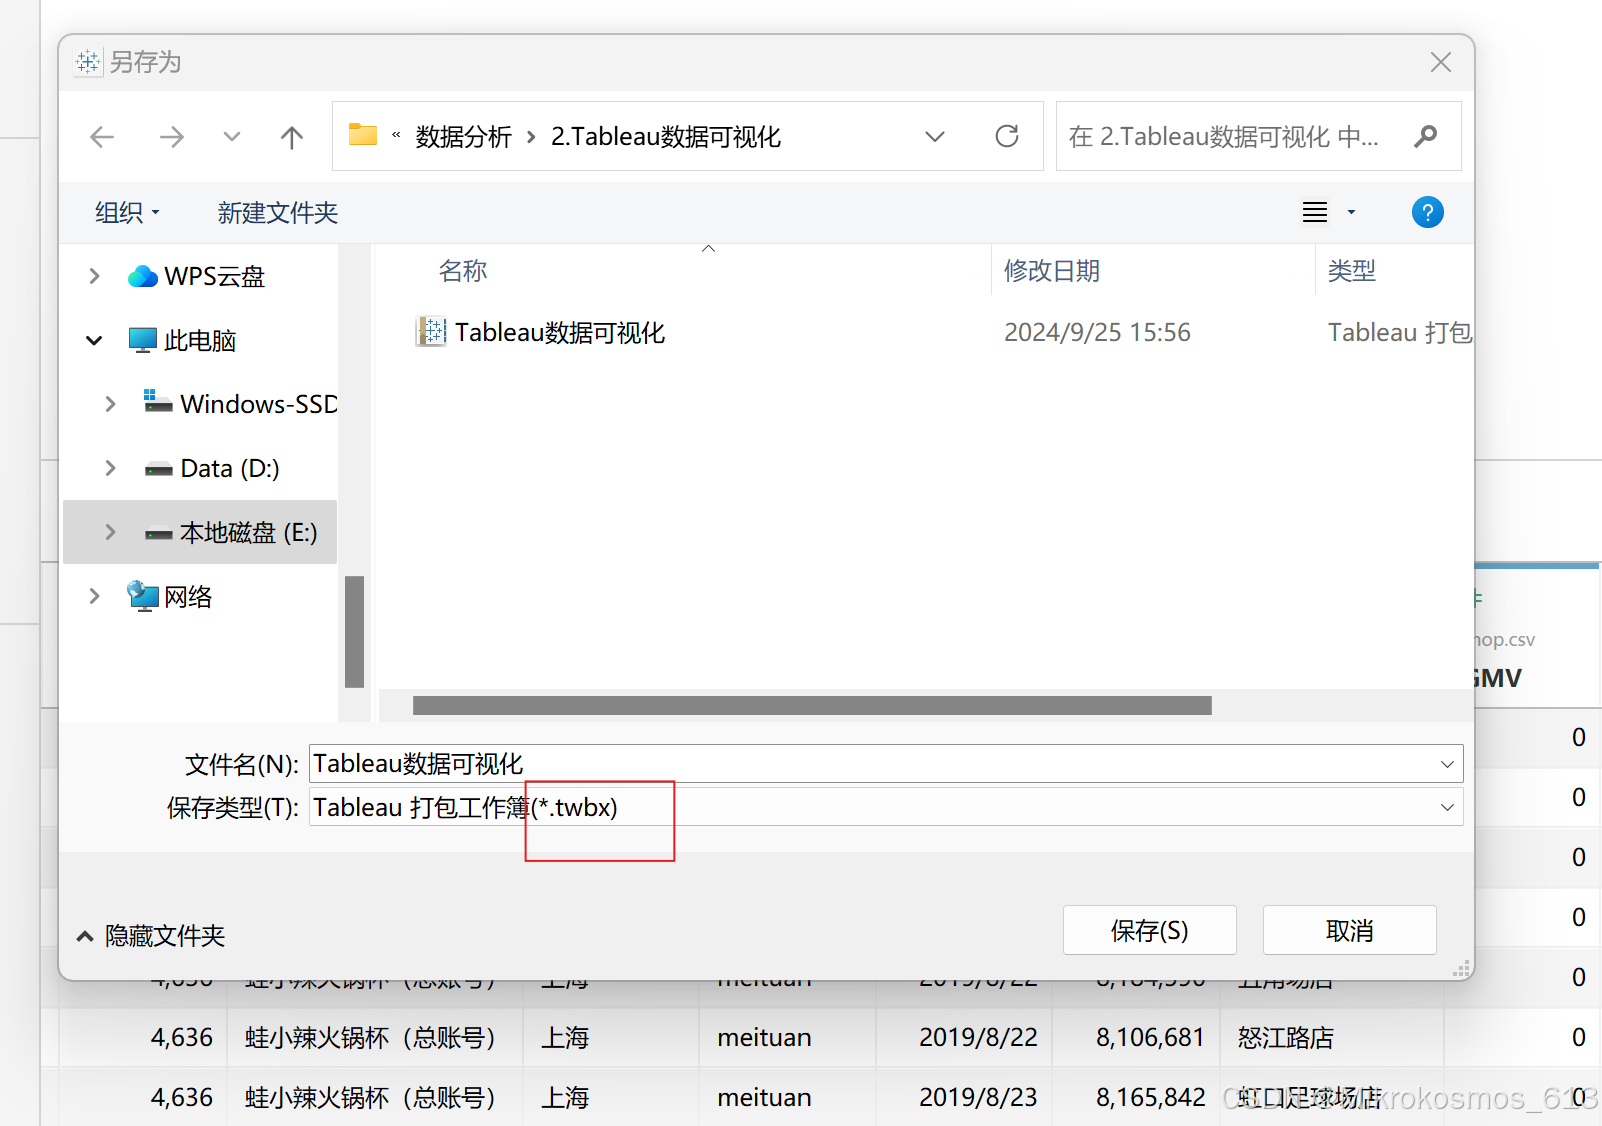The width and height of the screenshot is (1602, 1126).
Task: Go back with the left arrow button
Action: [102, 137]
